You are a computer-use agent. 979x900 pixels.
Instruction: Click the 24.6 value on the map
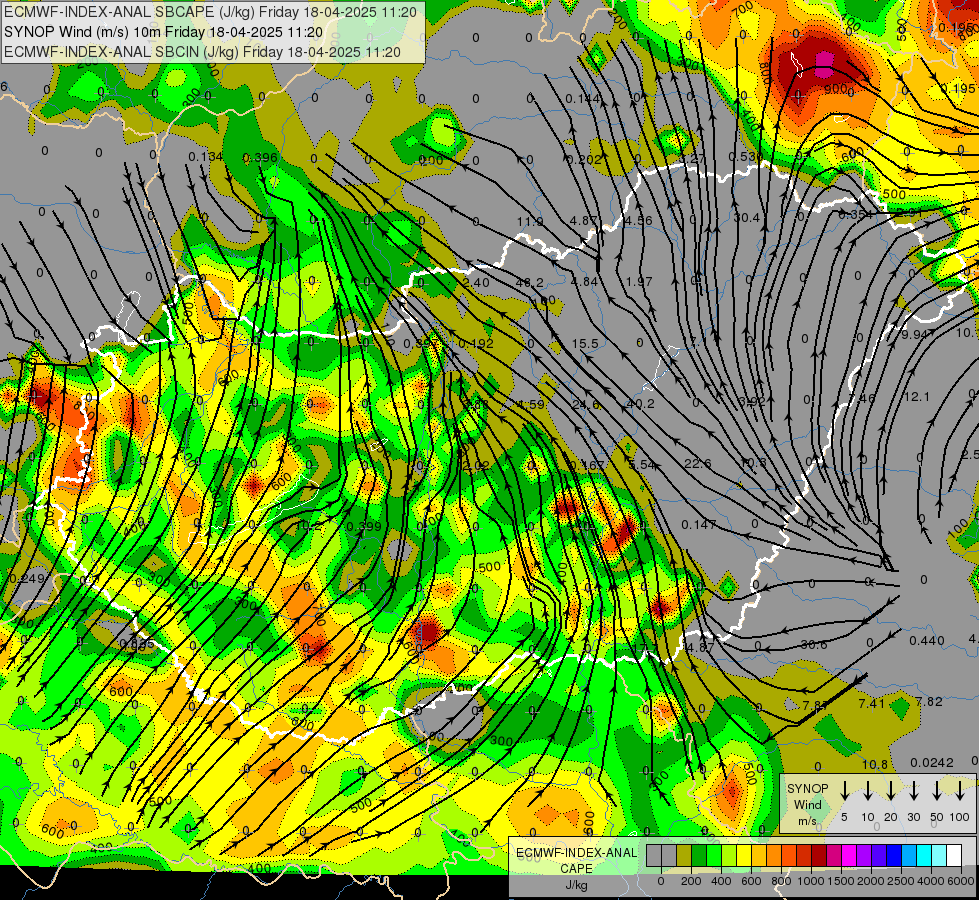pos(586,404)
